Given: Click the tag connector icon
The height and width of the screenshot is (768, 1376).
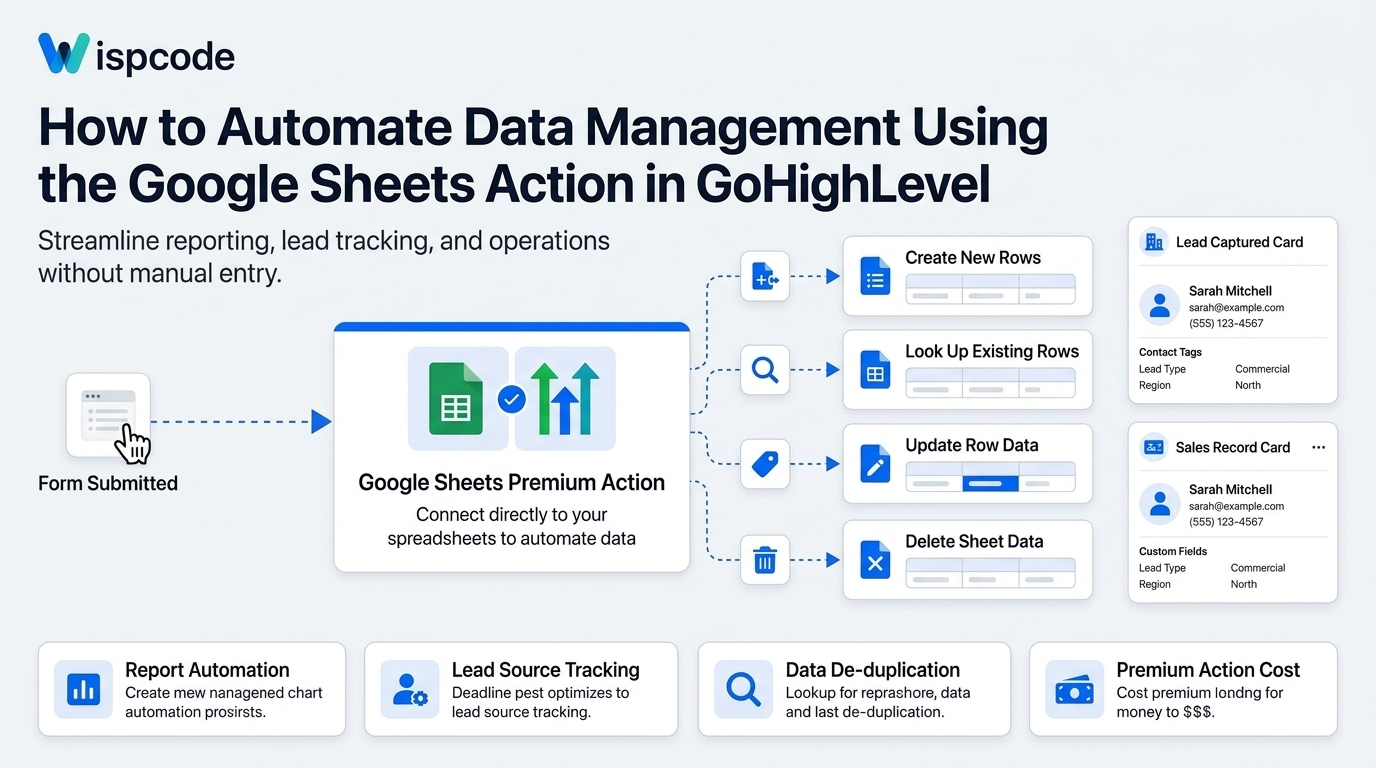Looking at the screenshot, I should pos(765,464).
